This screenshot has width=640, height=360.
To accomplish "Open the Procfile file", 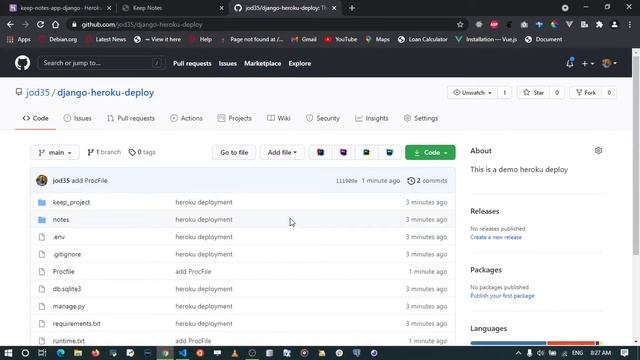I will [x=63, y=271].
